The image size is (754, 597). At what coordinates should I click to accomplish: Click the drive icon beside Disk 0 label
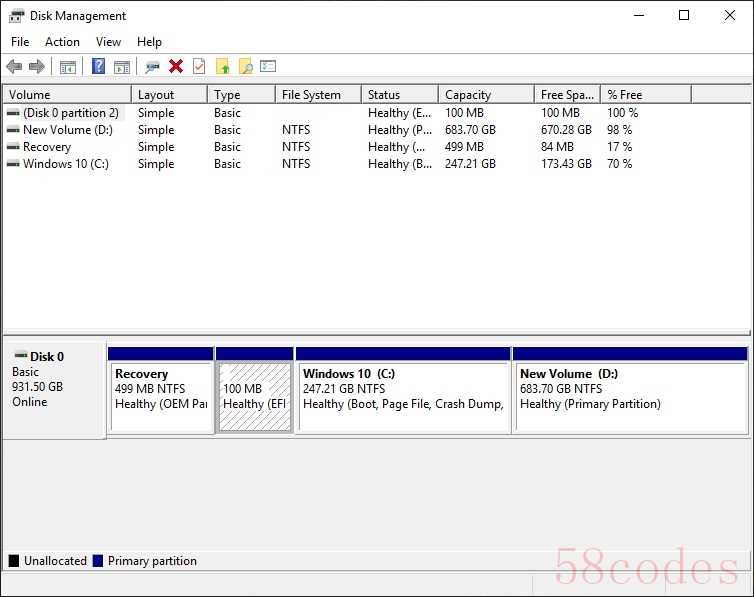click(21, 356)
